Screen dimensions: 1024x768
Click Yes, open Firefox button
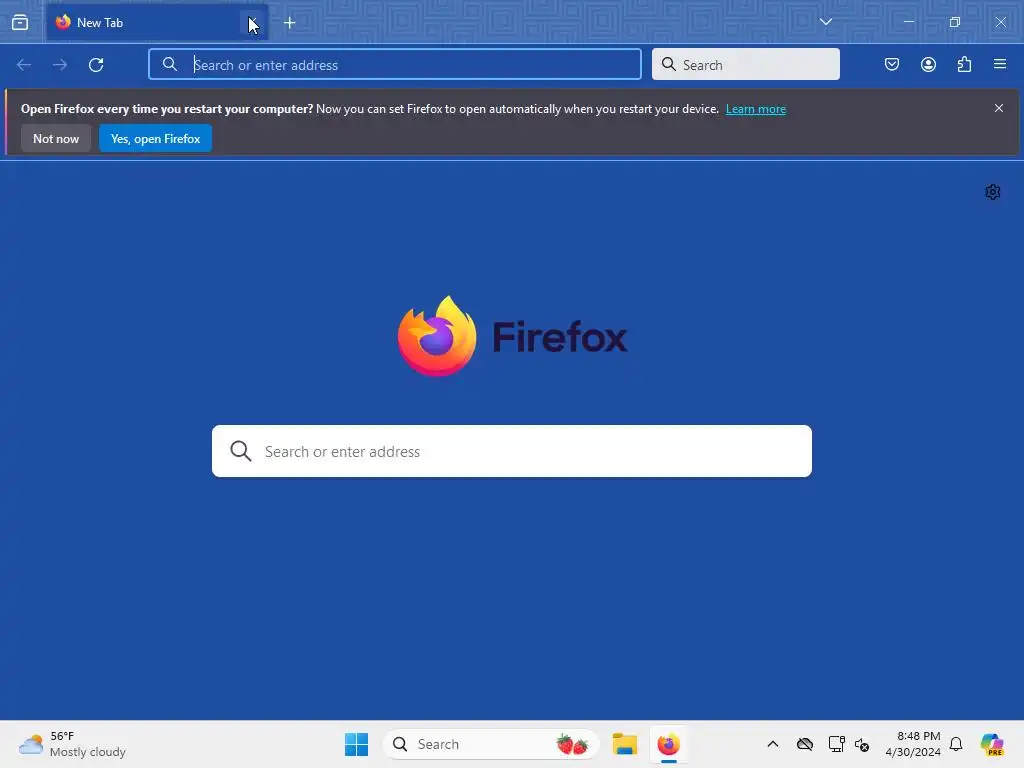pos(155,138)
